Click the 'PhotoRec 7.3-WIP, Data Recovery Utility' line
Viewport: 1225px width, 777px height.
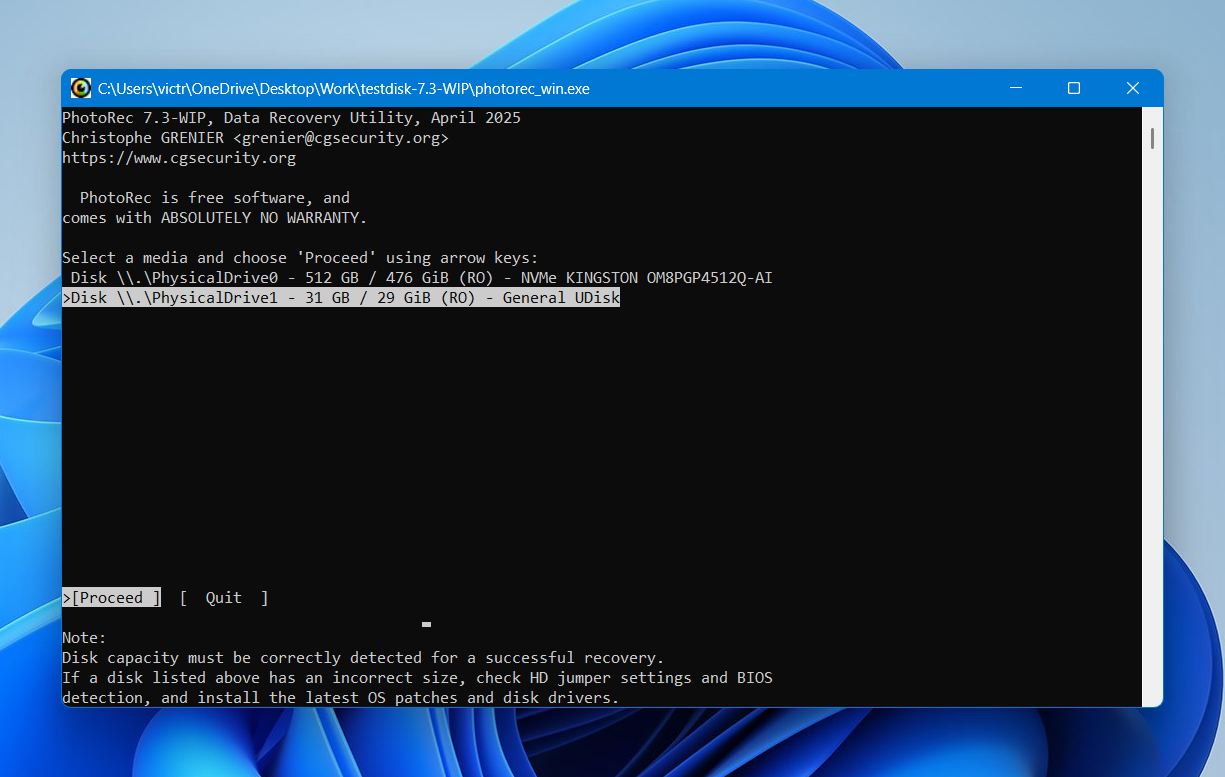coord(291,118)
